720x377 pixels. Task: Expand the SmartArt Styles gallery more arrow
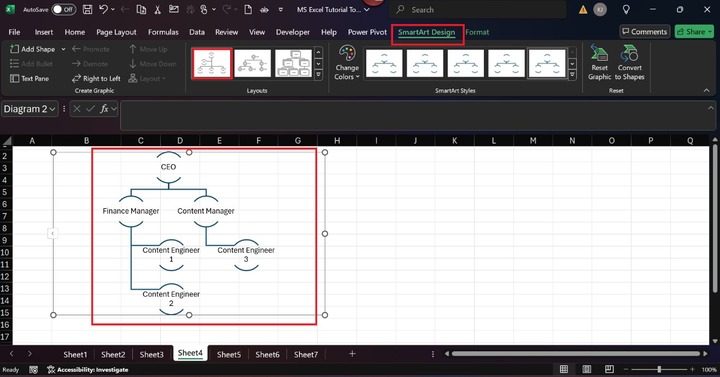[572, 74]
